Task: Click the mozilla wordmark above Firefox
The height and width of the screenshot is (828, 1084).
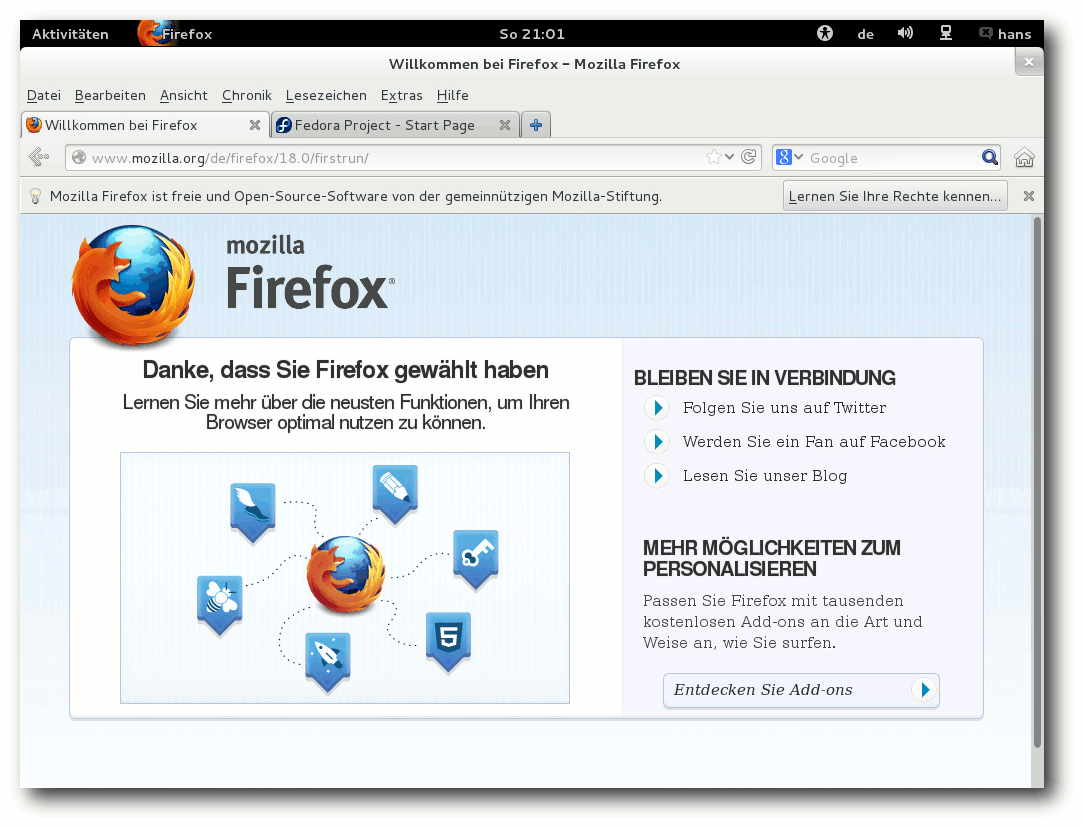Action: (x=265, y=245)
